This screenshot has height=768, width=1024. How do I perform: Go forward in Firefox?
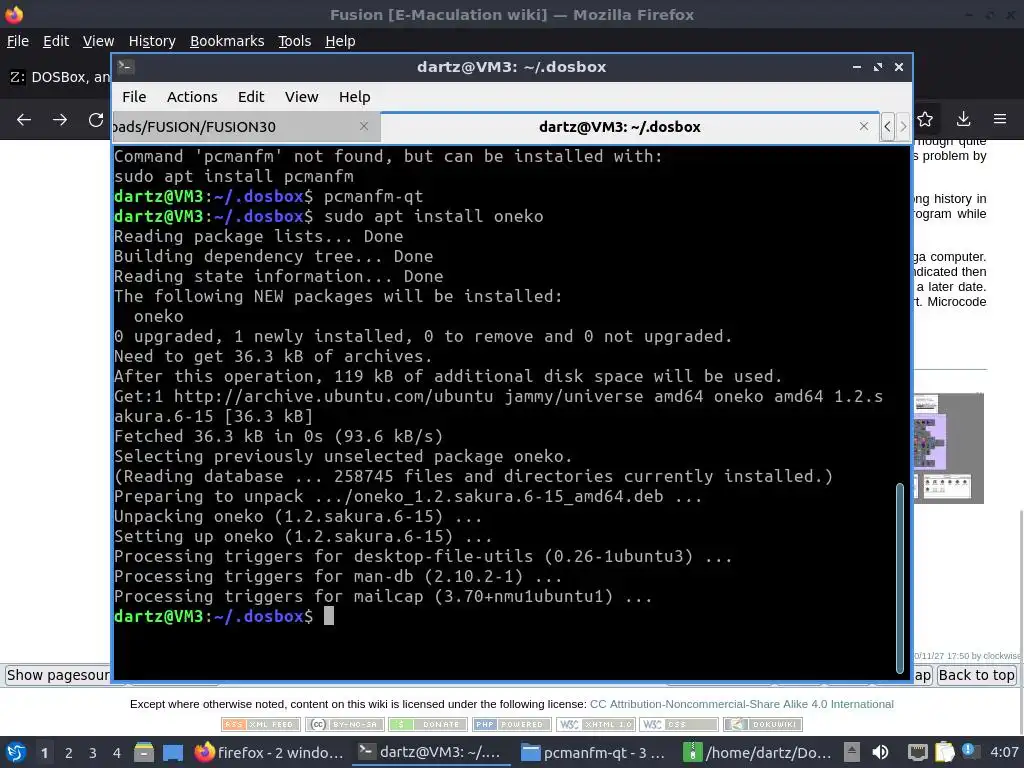(60, 120)
